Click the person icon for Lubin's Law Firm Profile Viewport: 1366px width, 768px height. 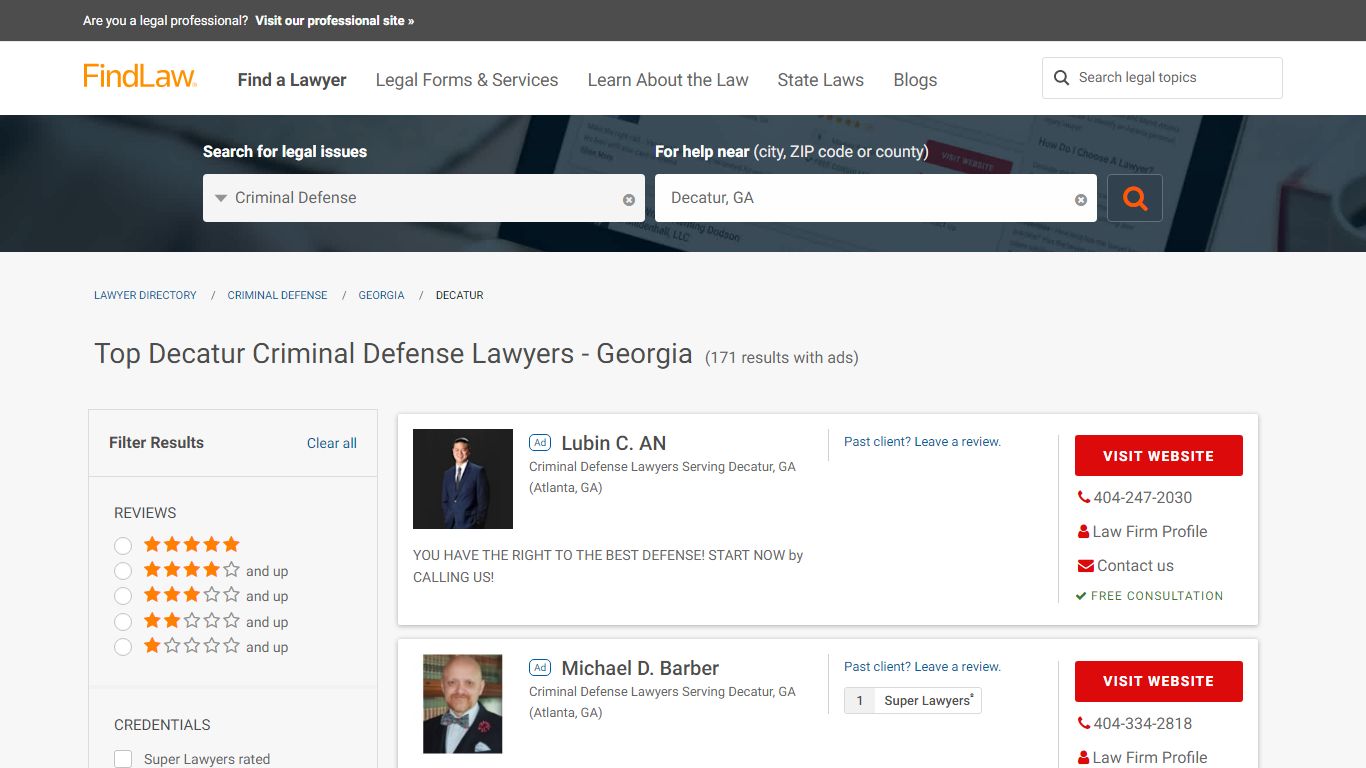tap(1083, 531)
